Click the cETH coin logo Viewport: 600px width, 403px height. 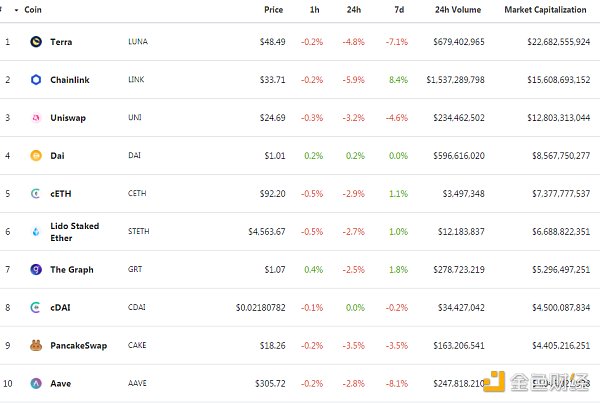pos(36,193)
